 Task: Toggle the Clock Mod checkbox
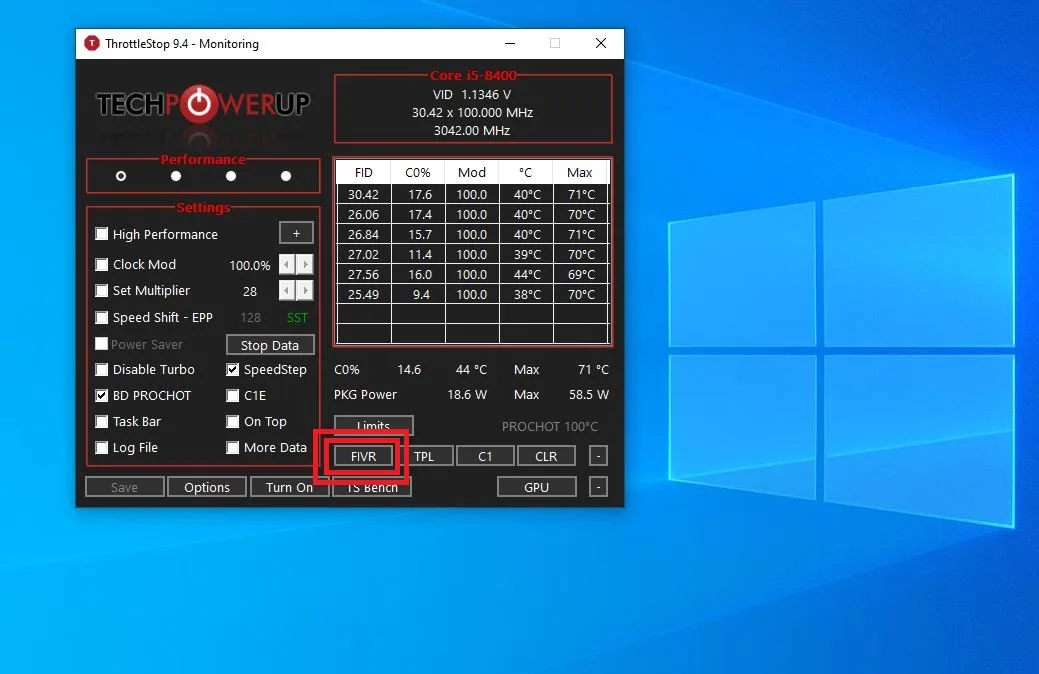click(x=101, y=264)
